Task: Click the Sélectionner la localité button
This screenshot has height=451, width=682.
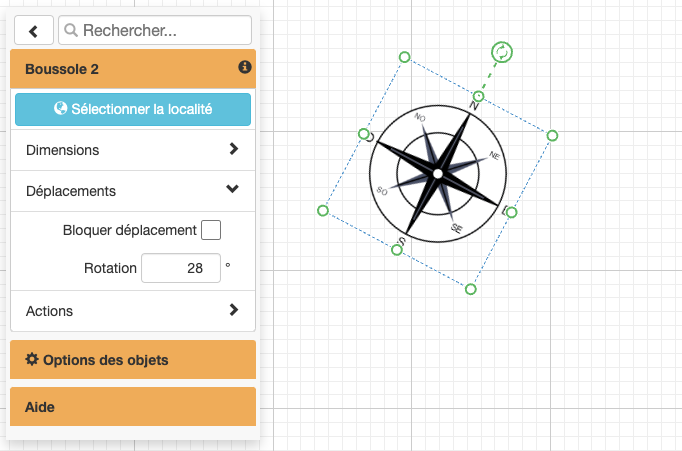Action: tap(133, 109)
